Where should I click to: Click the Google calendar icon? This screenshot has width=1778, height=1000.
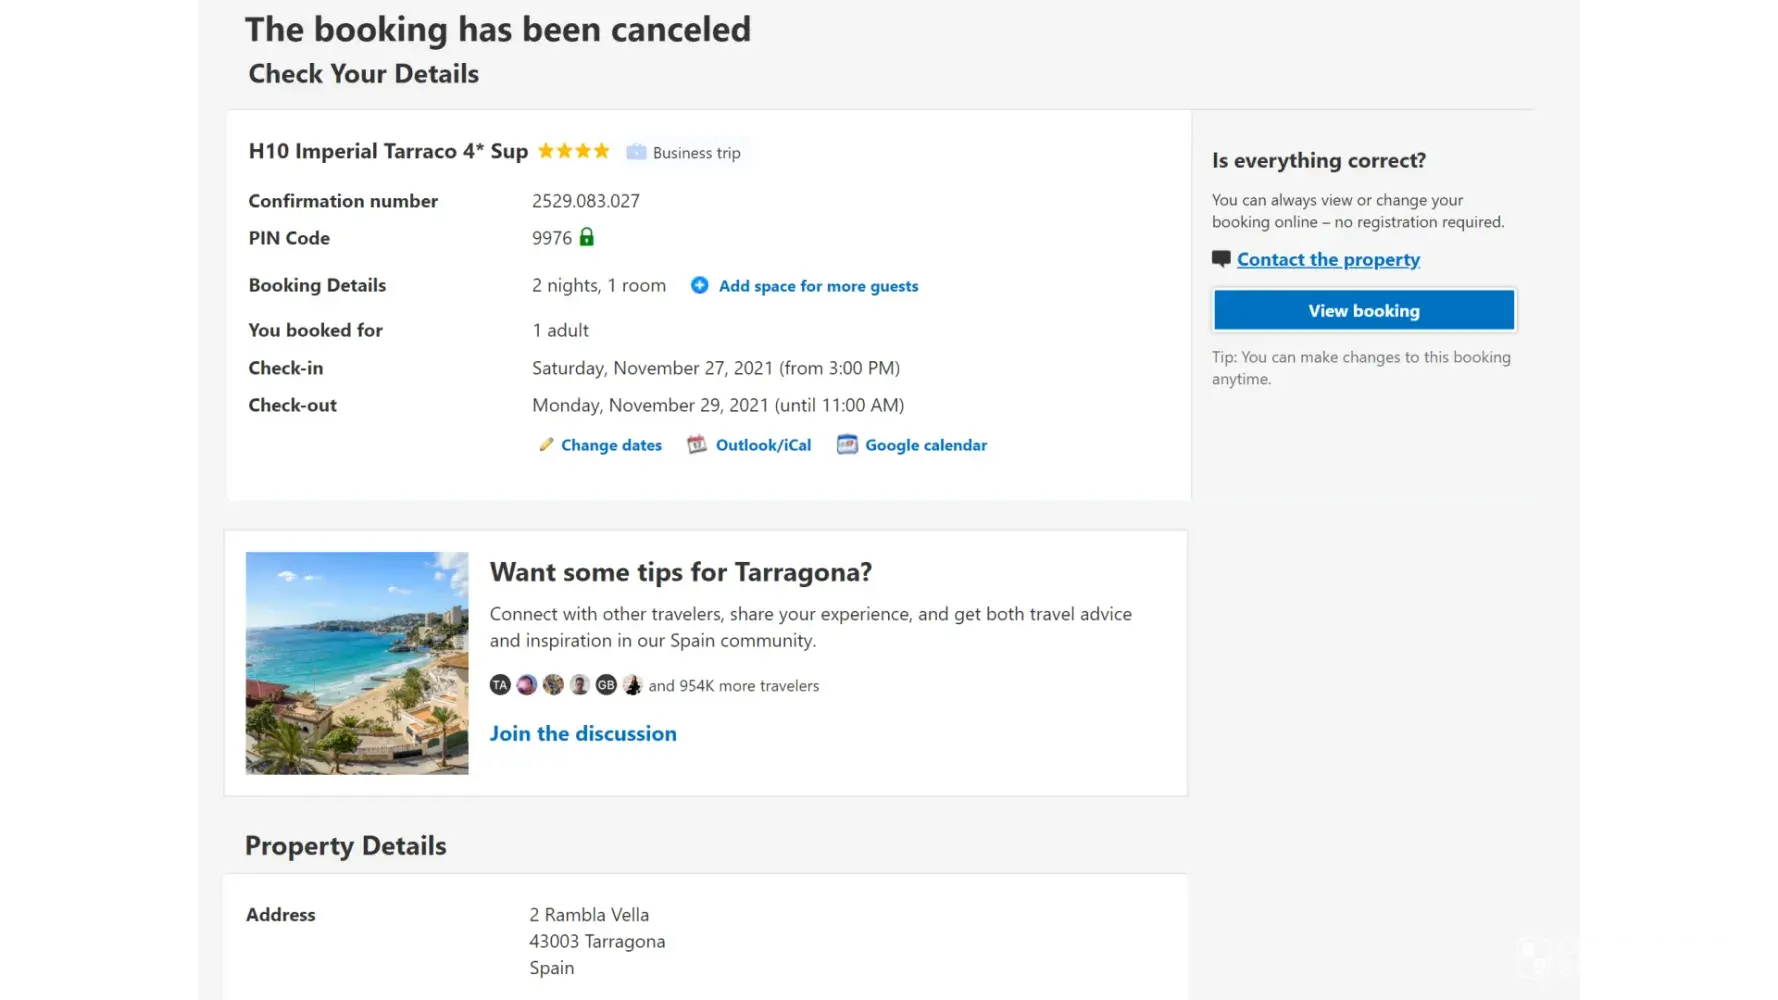pyautogui.click(x=847, y=445)
